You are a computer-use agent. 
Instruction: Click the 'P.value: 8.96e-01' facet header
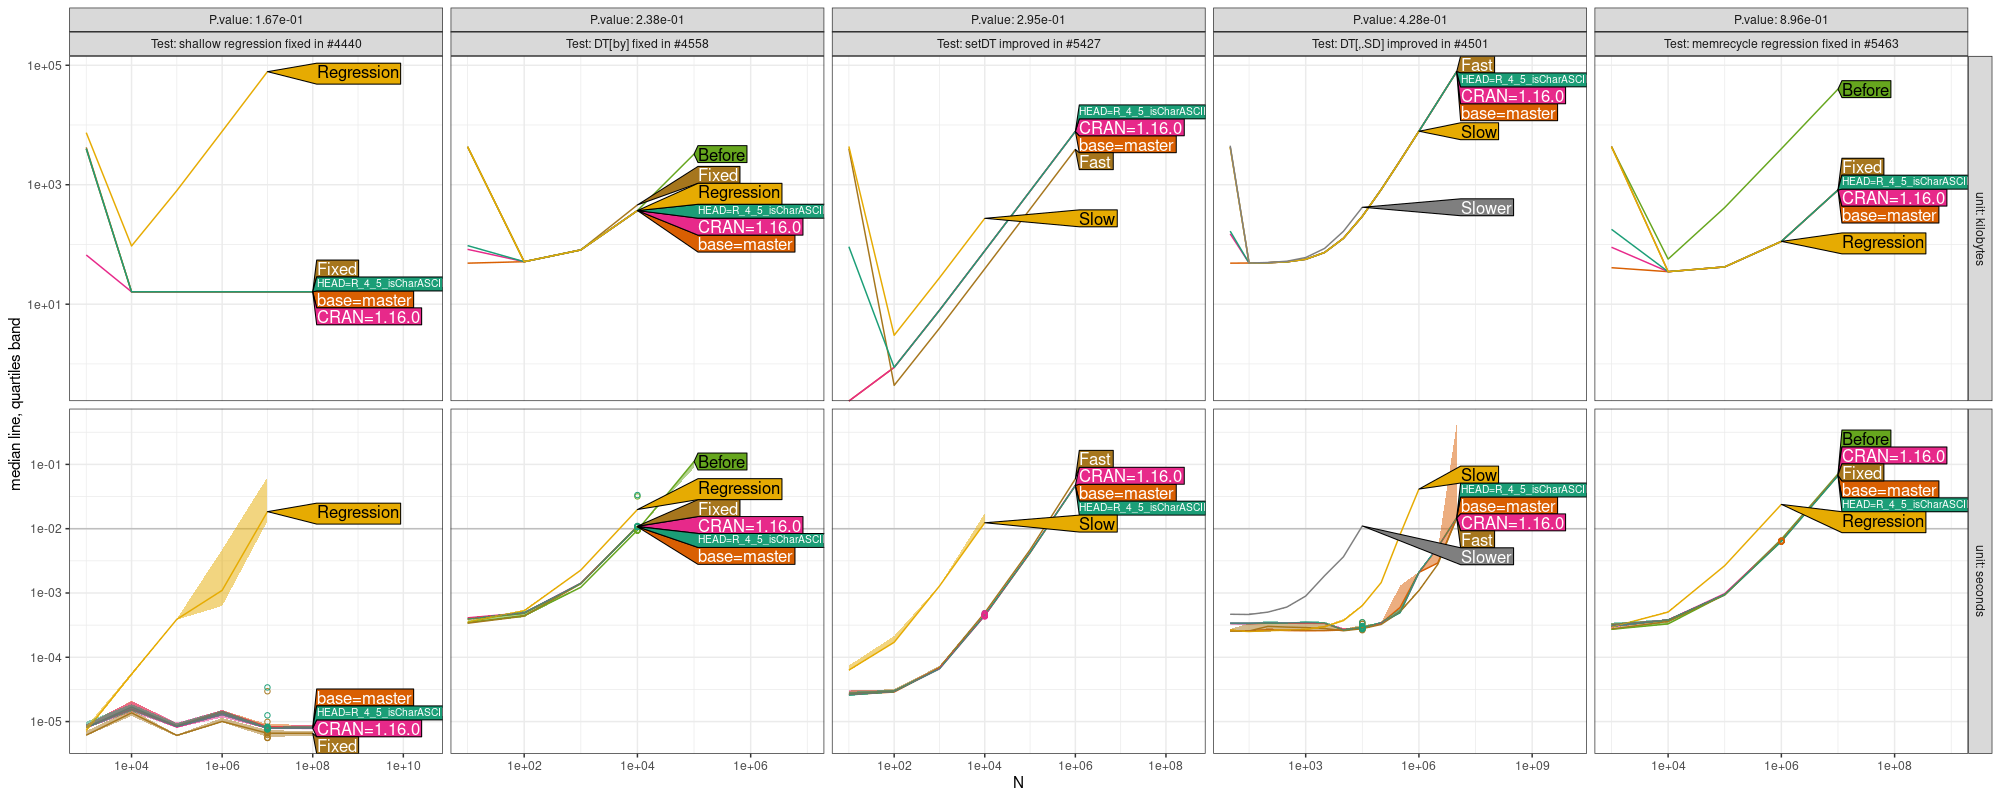point(1781,20)
